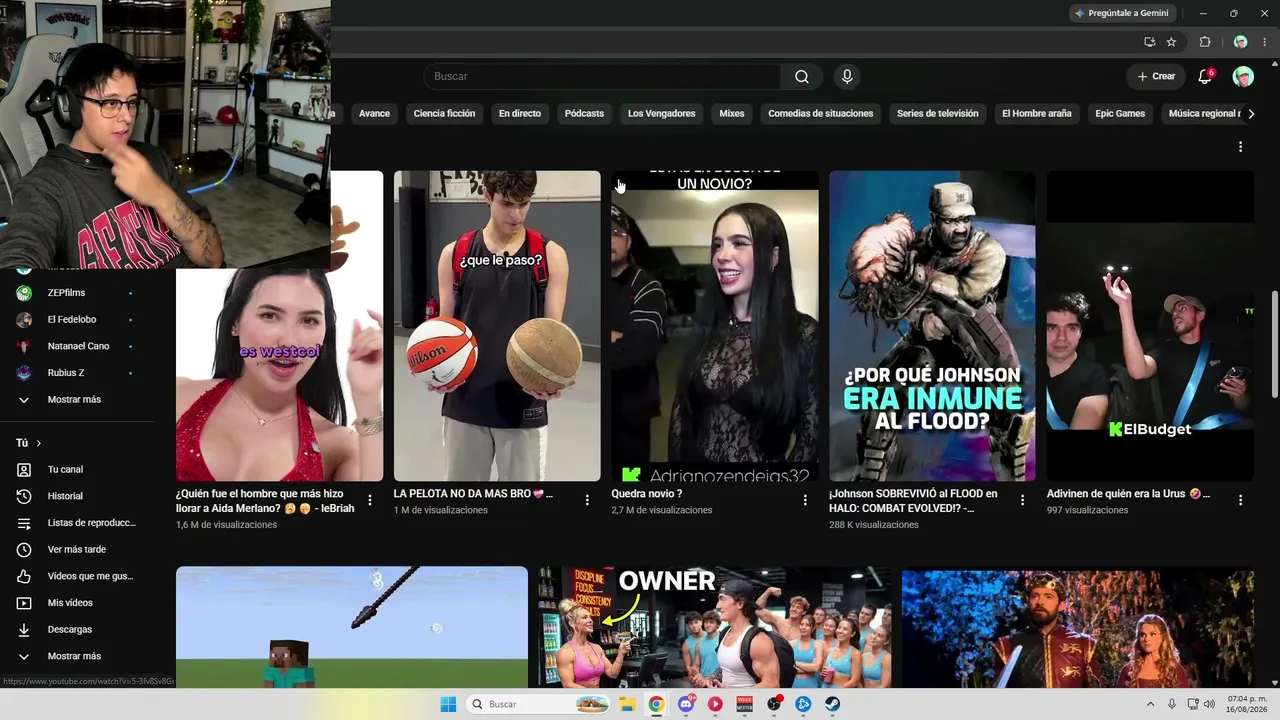Show more category chips with right arrow
This screenshot has height=720, width=1280.
1251,114
